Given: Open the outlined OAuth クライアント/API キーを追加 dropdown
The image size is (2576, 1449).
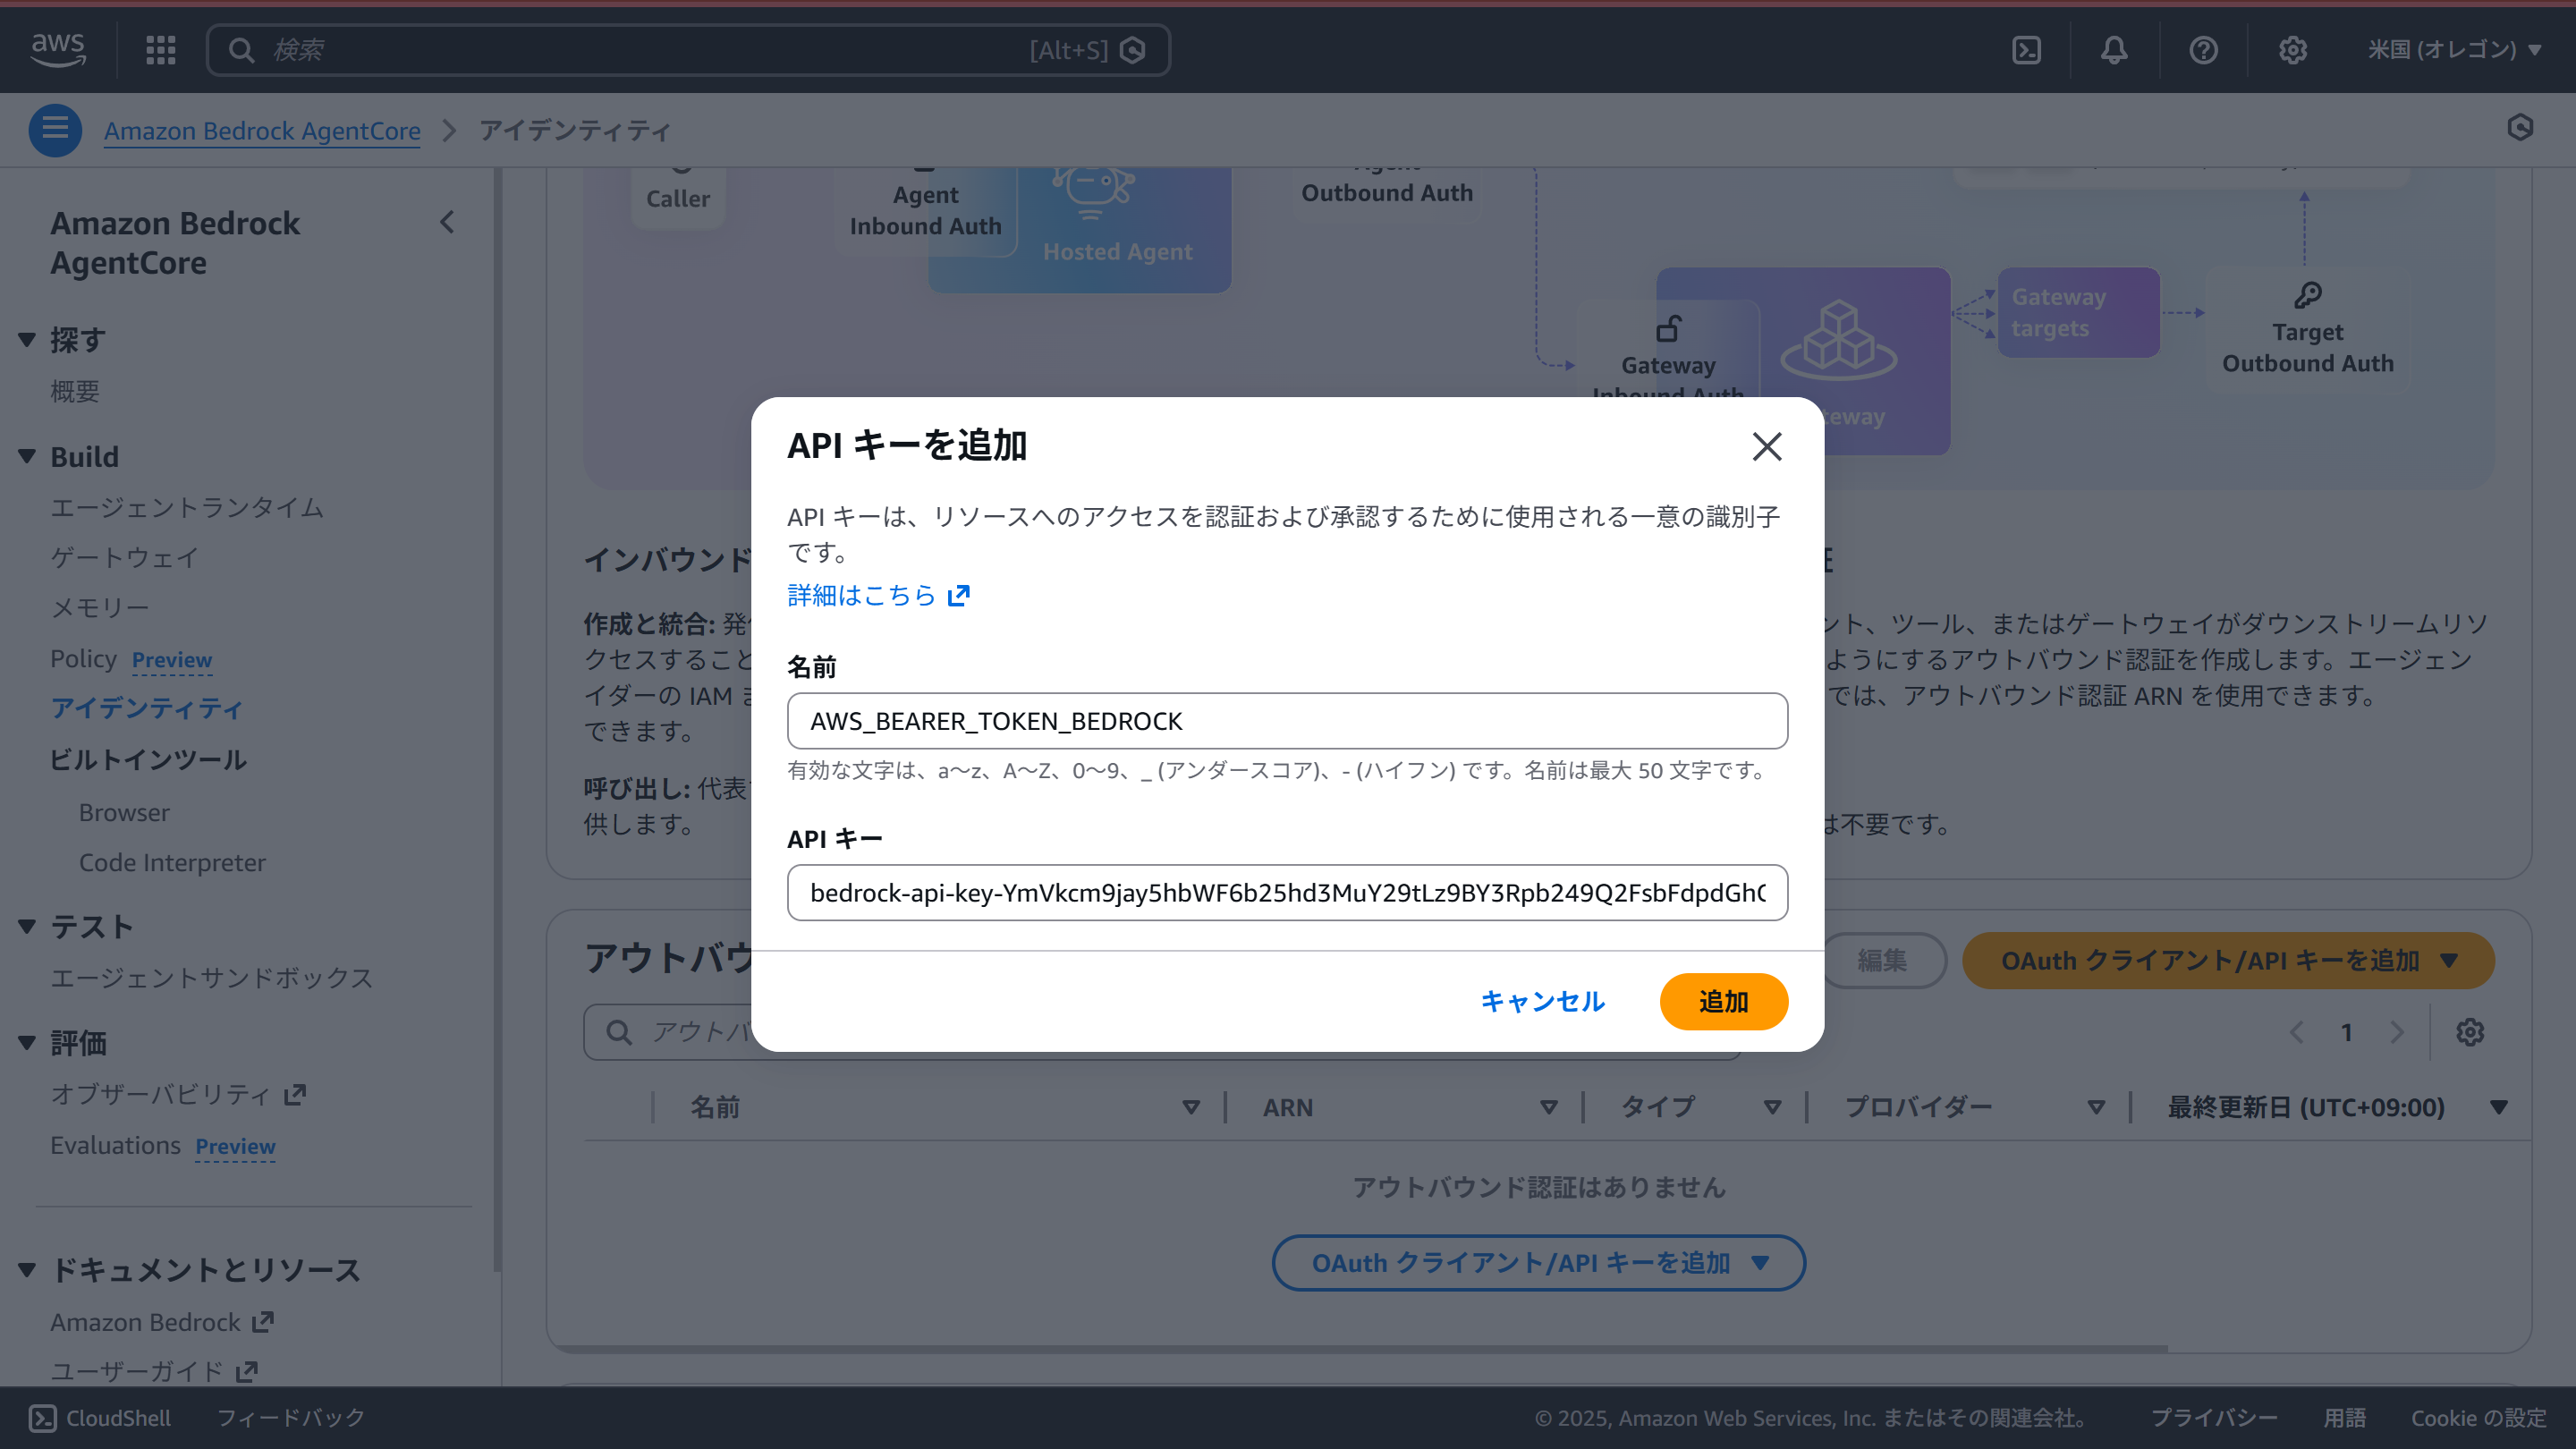Looking at the screenshot, I should tap(1538, 1263).
